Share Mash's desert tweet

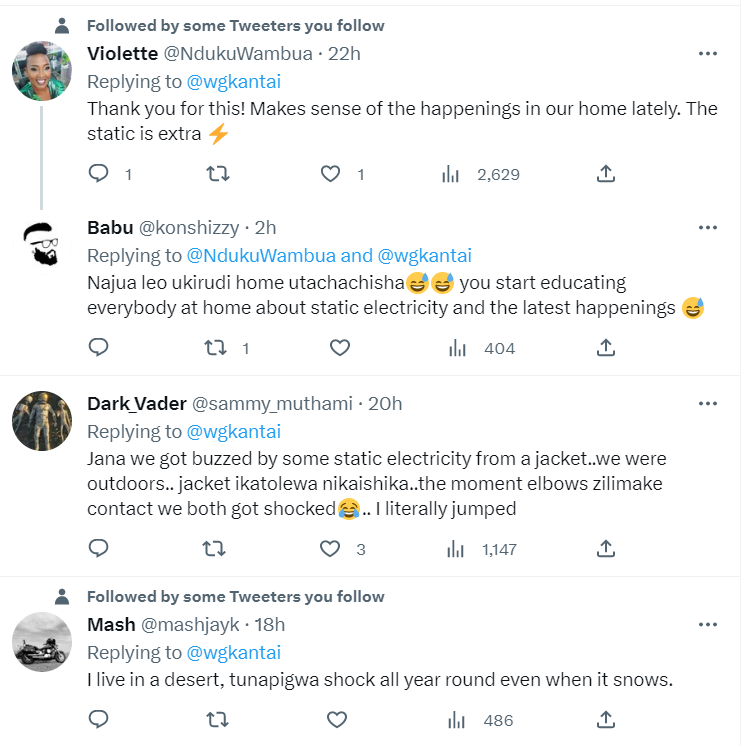(605, 720)
